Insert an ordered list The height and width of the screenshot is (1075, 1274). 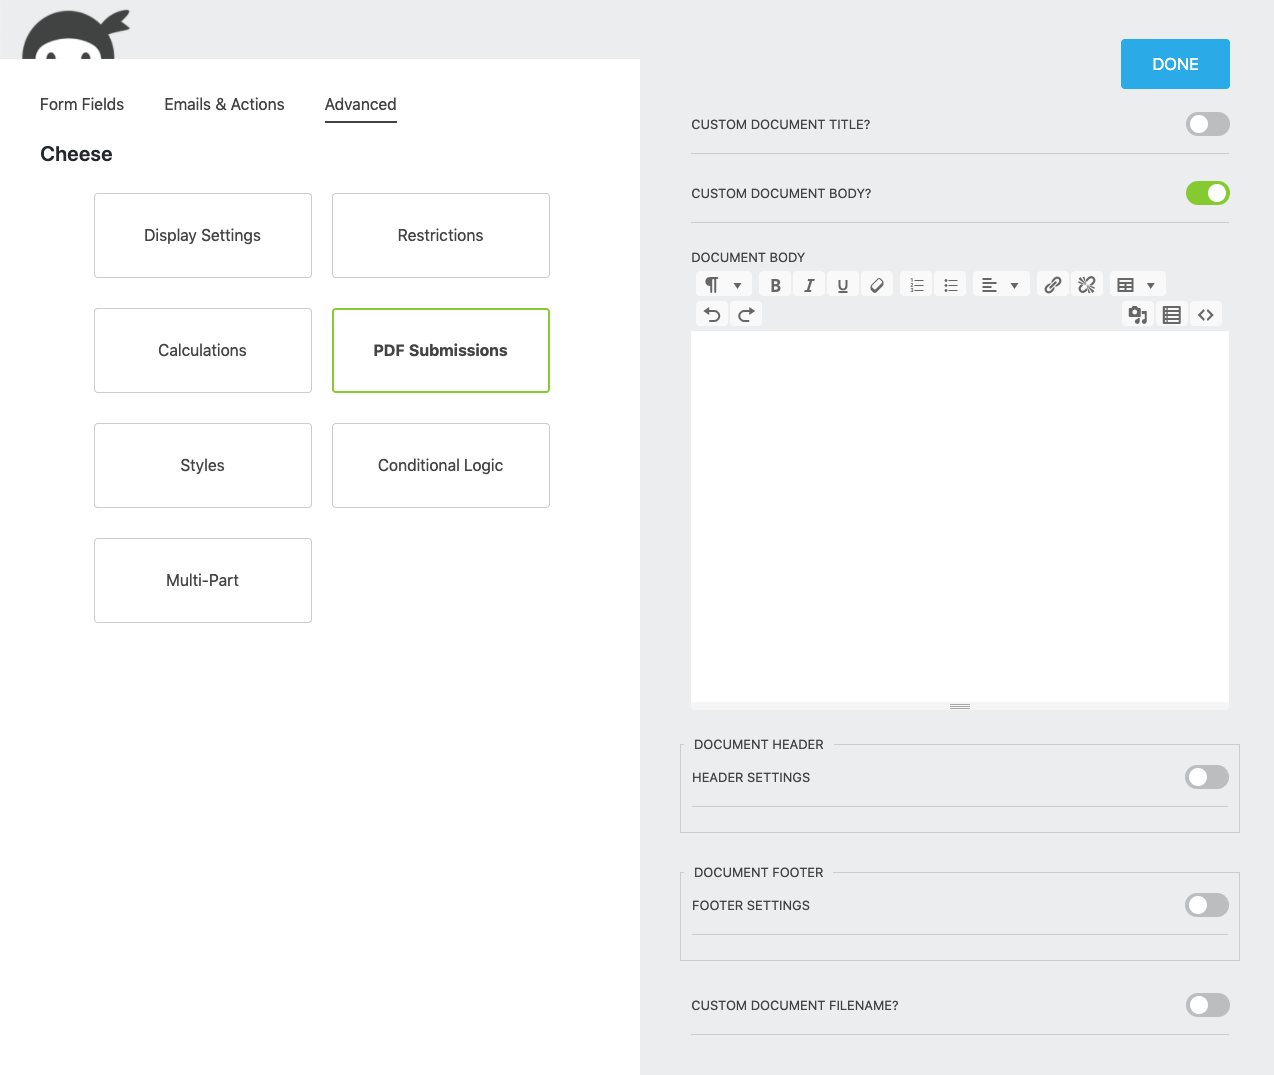tap(915, 284)
